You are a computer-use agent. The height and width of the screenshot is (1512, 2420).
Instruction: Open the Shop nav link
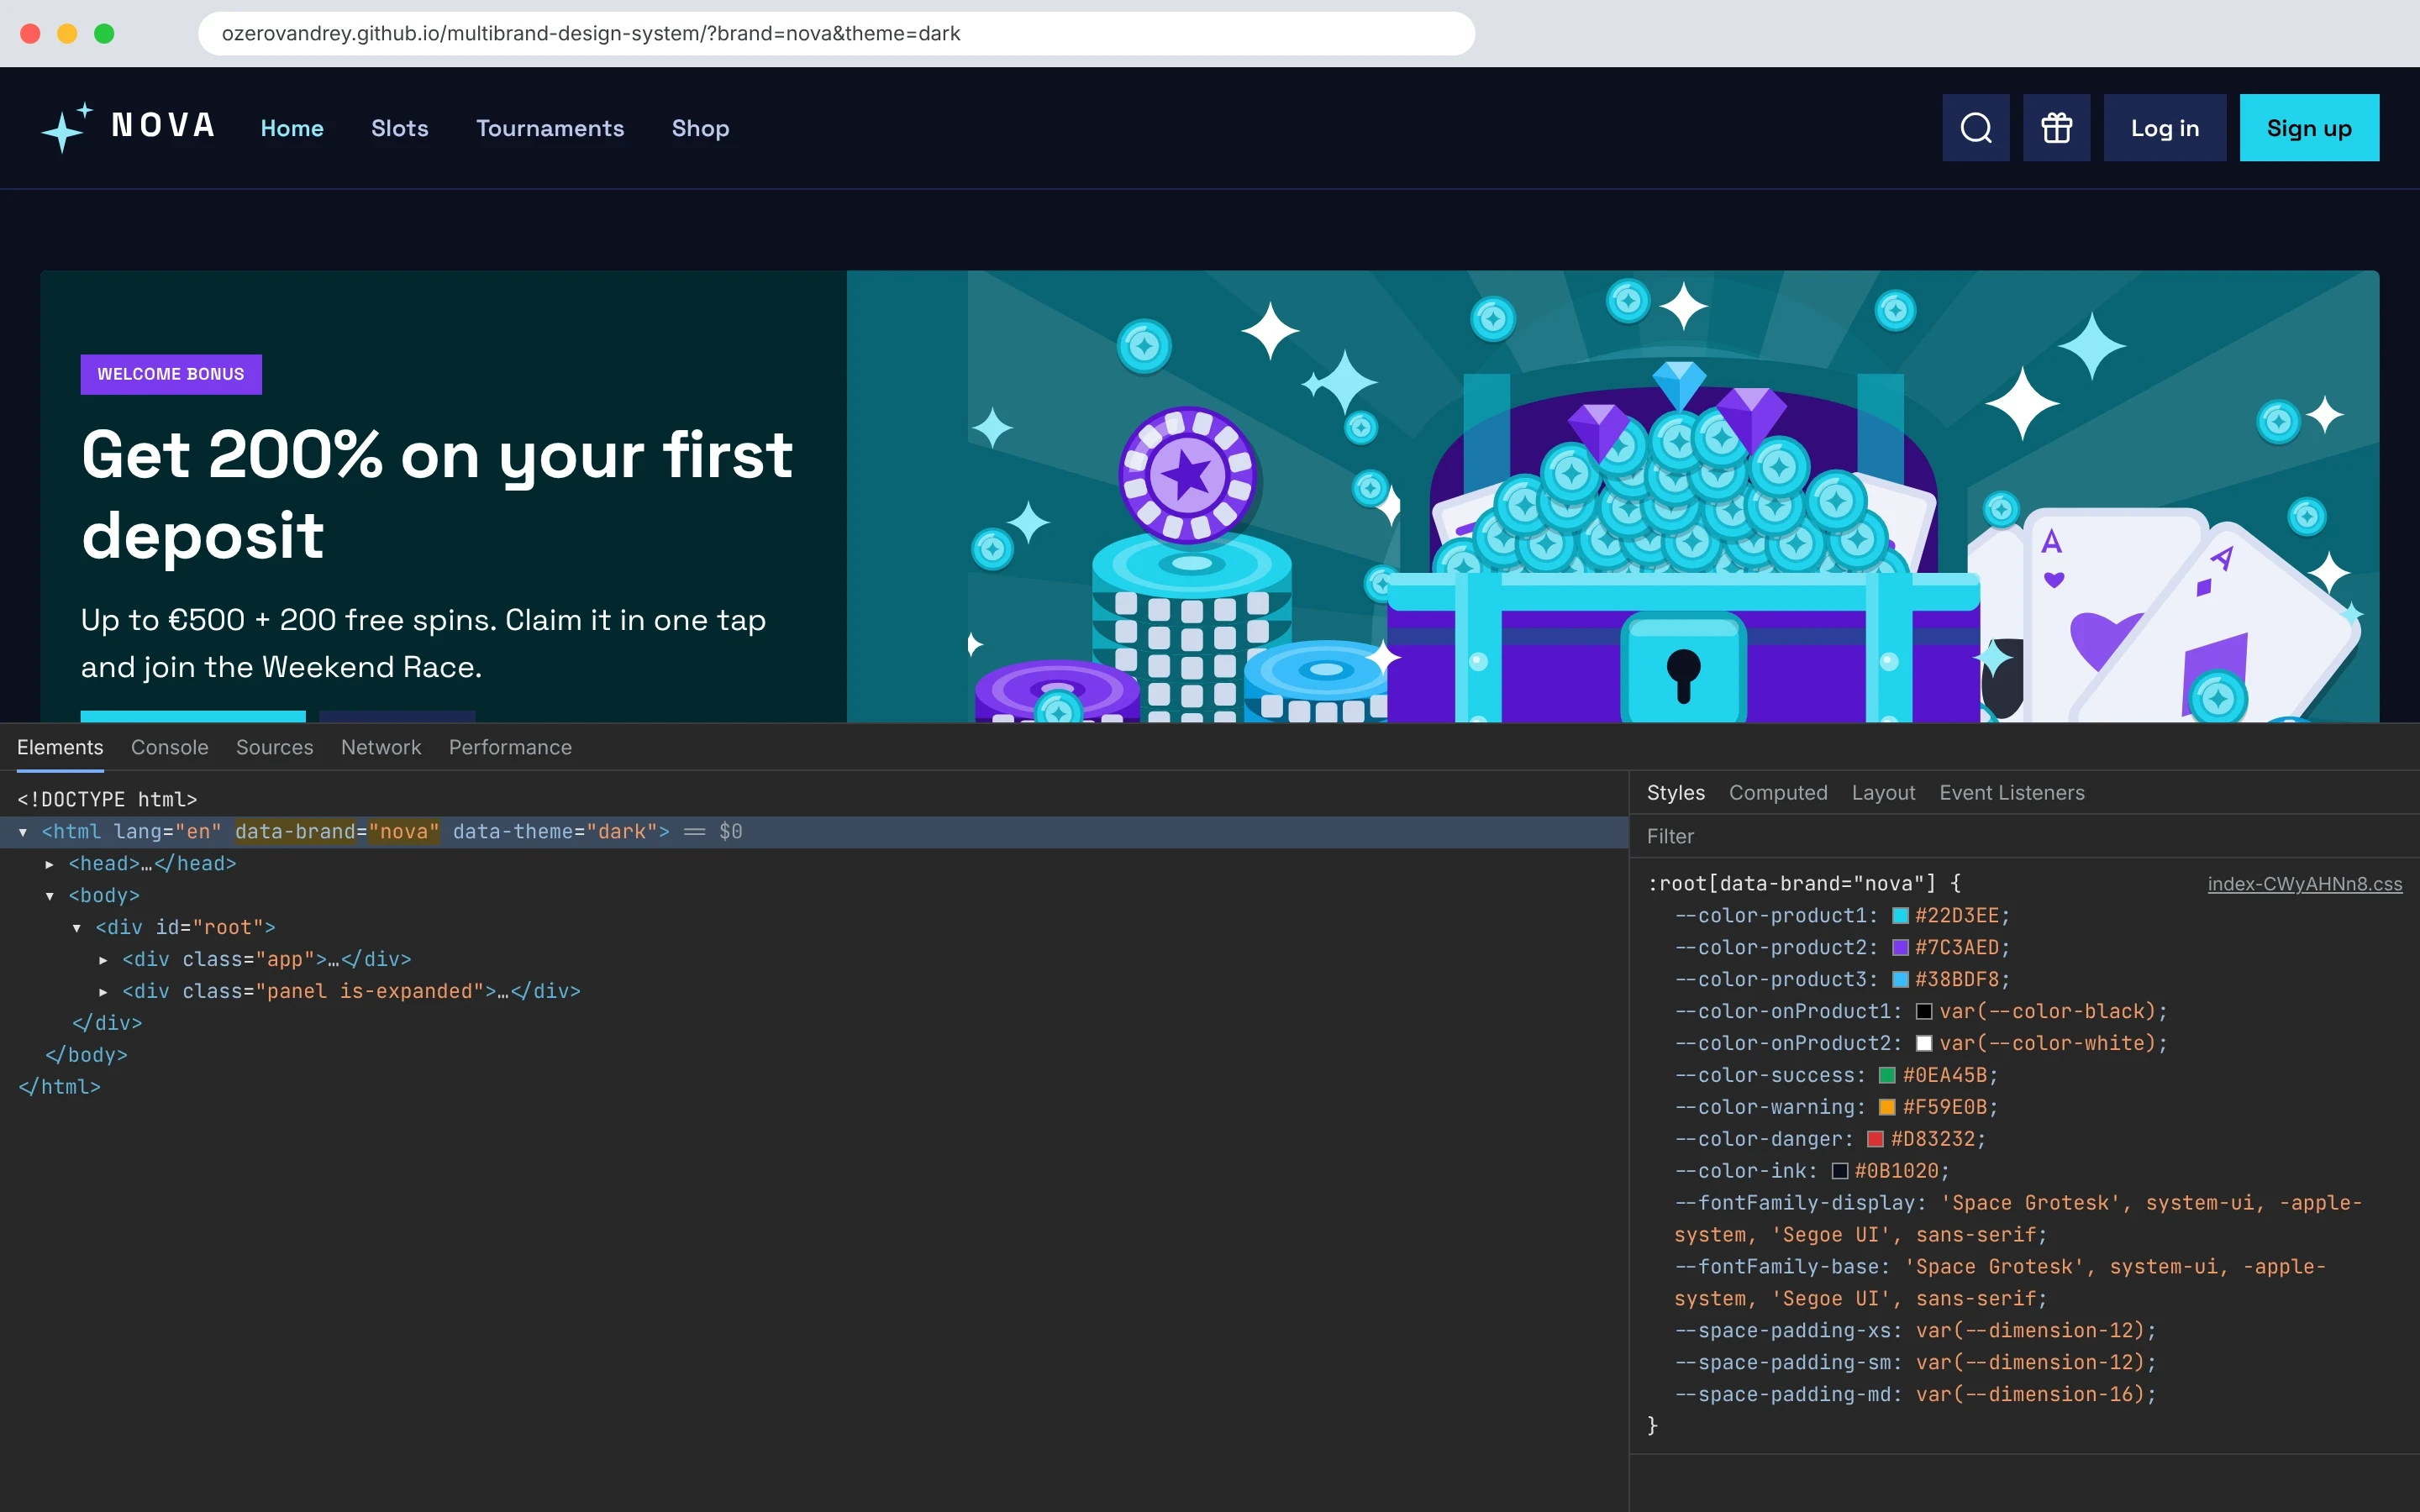coord(700,128)
